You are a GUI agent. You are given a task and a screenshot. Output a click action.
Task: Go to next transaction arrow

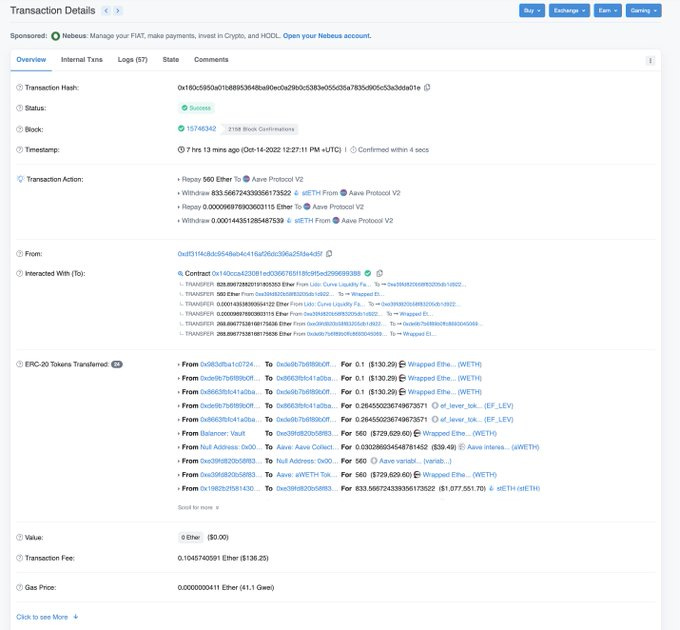pos(118,11)
